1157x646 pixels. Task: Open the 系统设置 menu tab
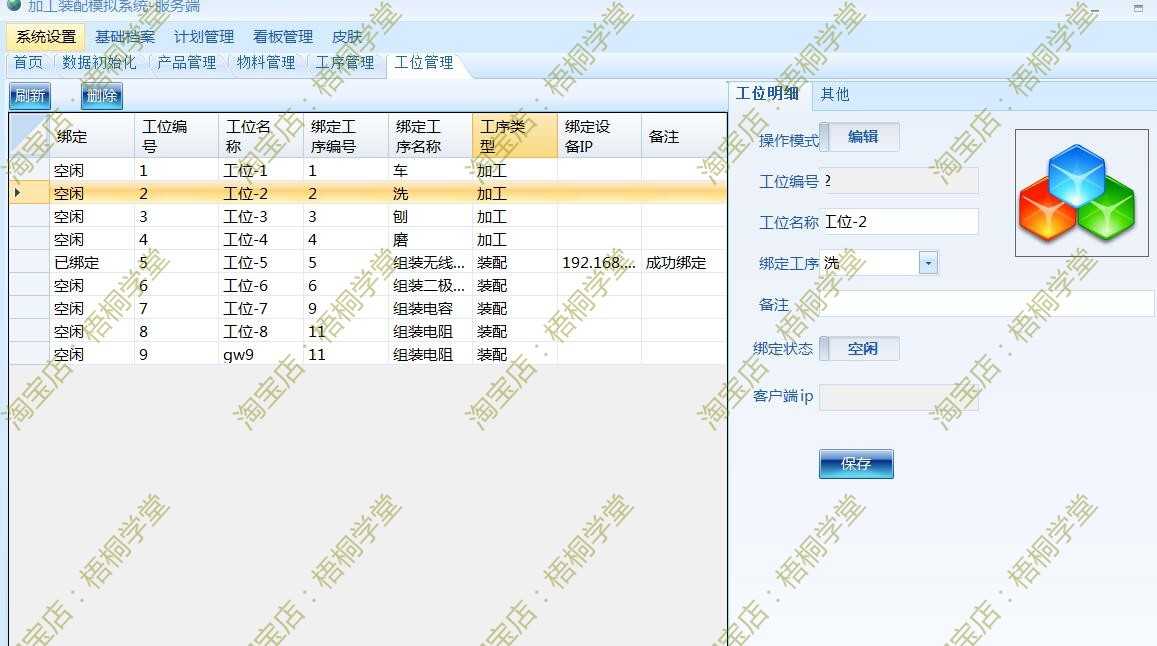[x=46, y=37]
